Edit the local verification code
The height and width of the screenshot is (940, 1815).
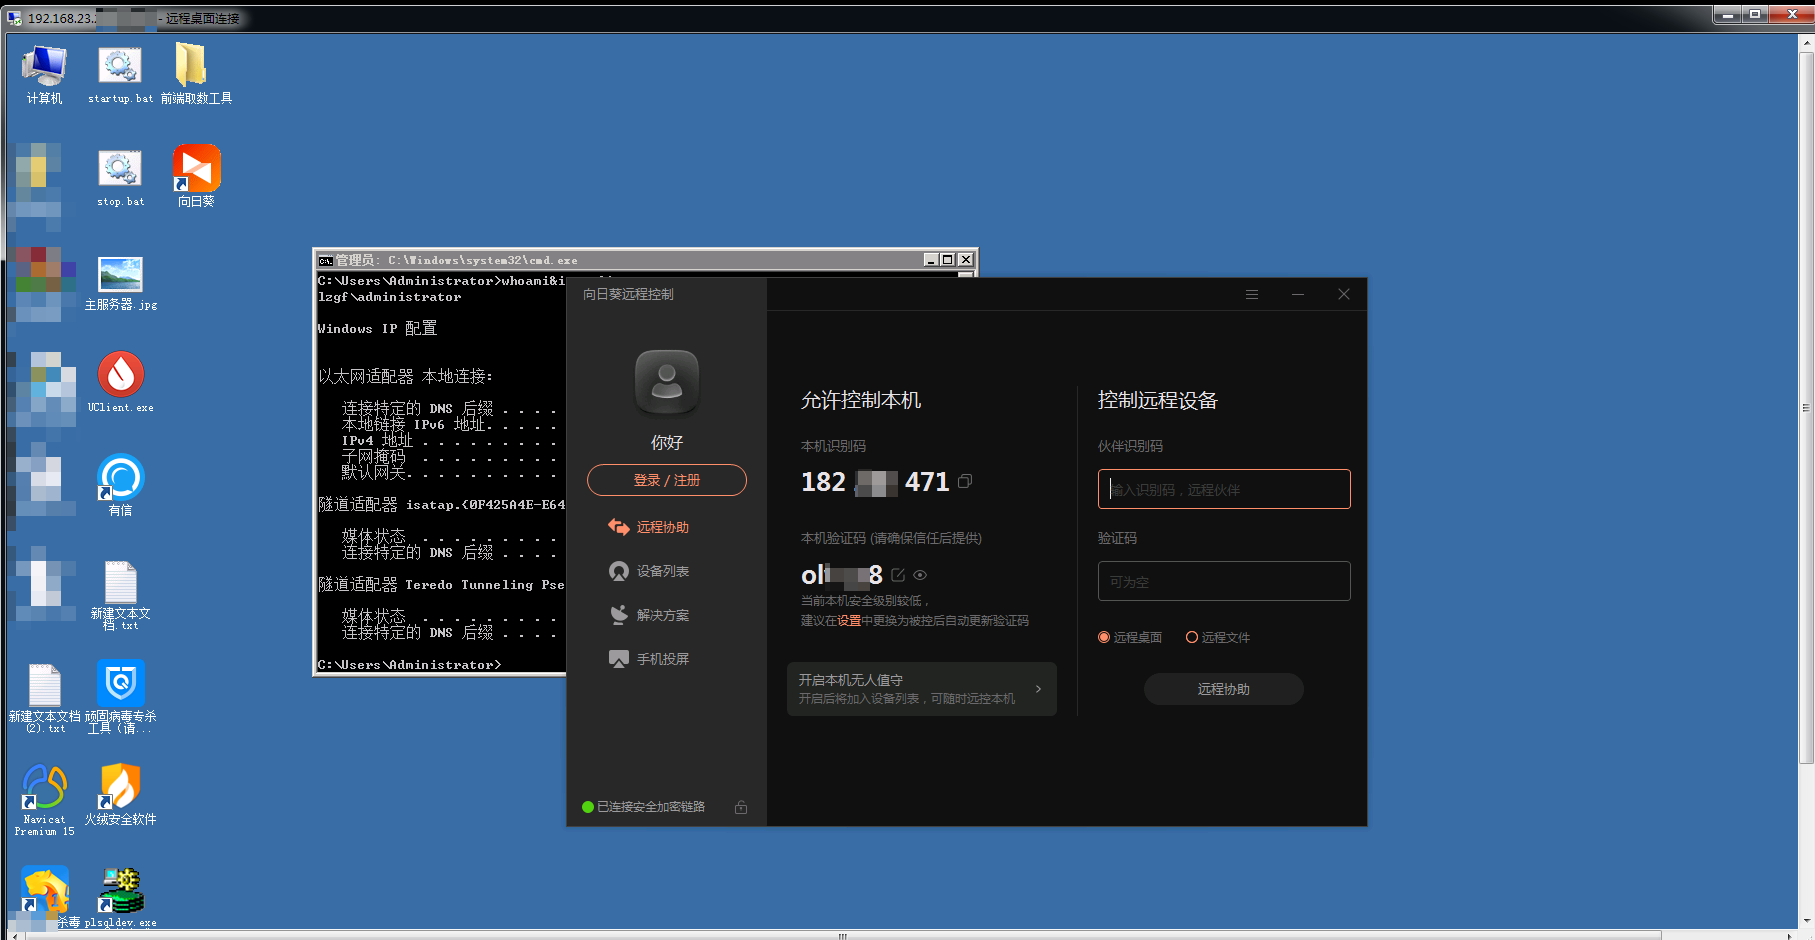click(898, 575)
